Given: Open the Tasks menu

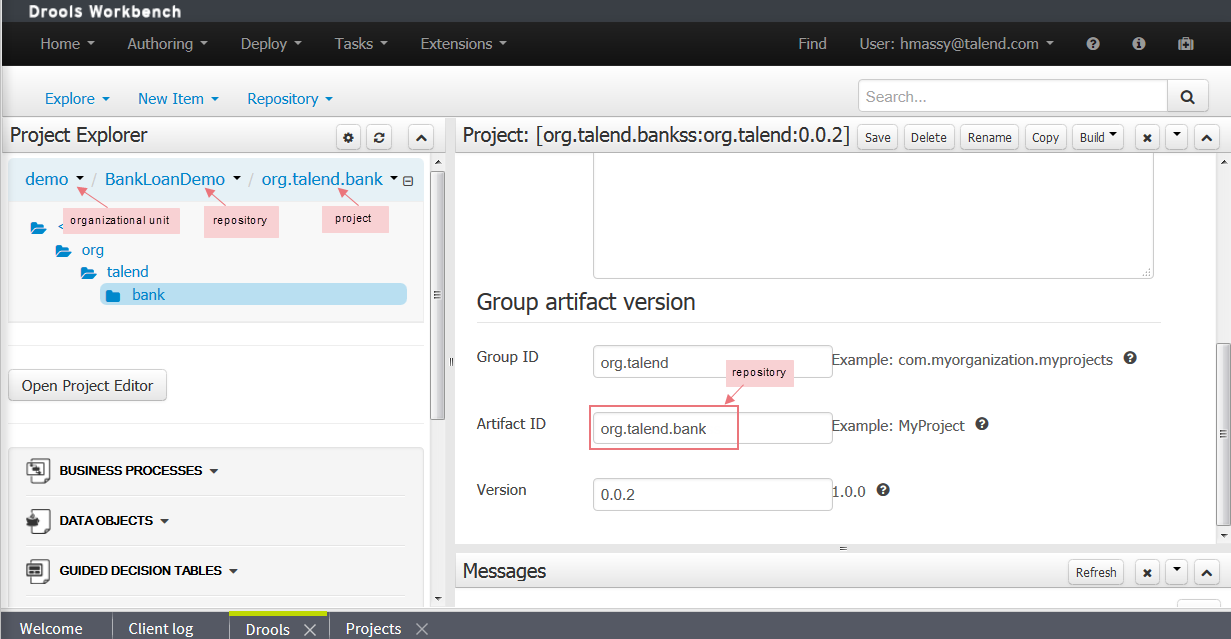Looking at the screenshot, I should click(x=361, y=44).
